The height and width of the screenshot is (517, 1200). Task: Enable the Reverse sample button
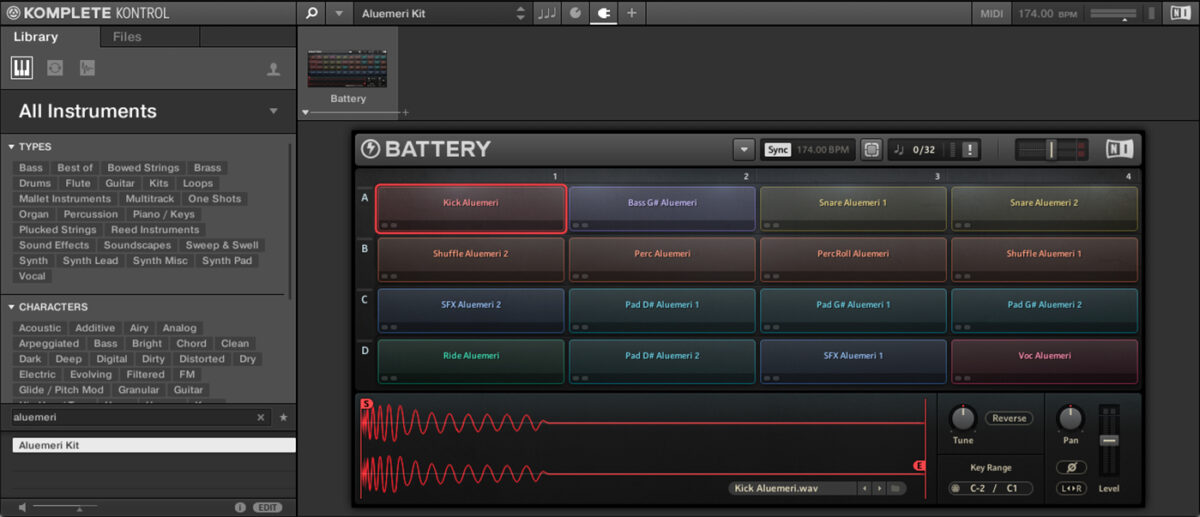pyautogui.click(x=1009, y=418)
